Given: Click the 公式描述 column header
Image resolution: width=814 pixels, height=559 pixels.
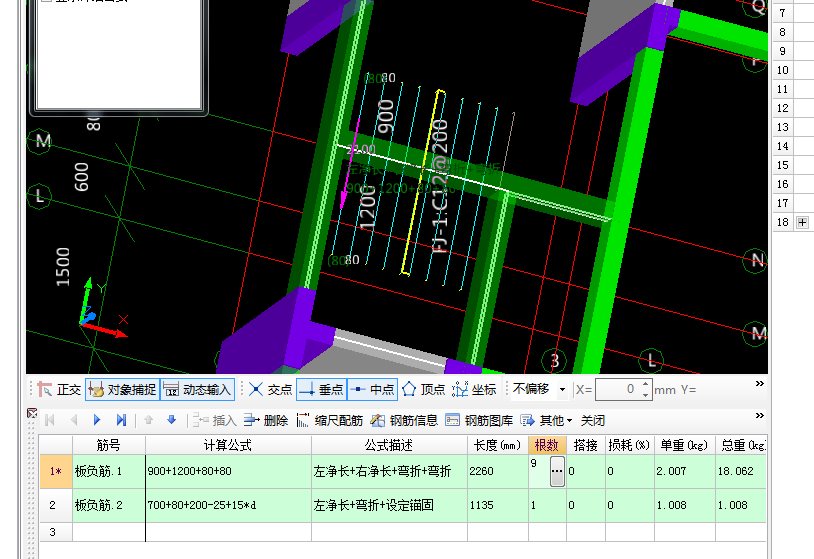Looking at the screenshot, I should 389,445.
